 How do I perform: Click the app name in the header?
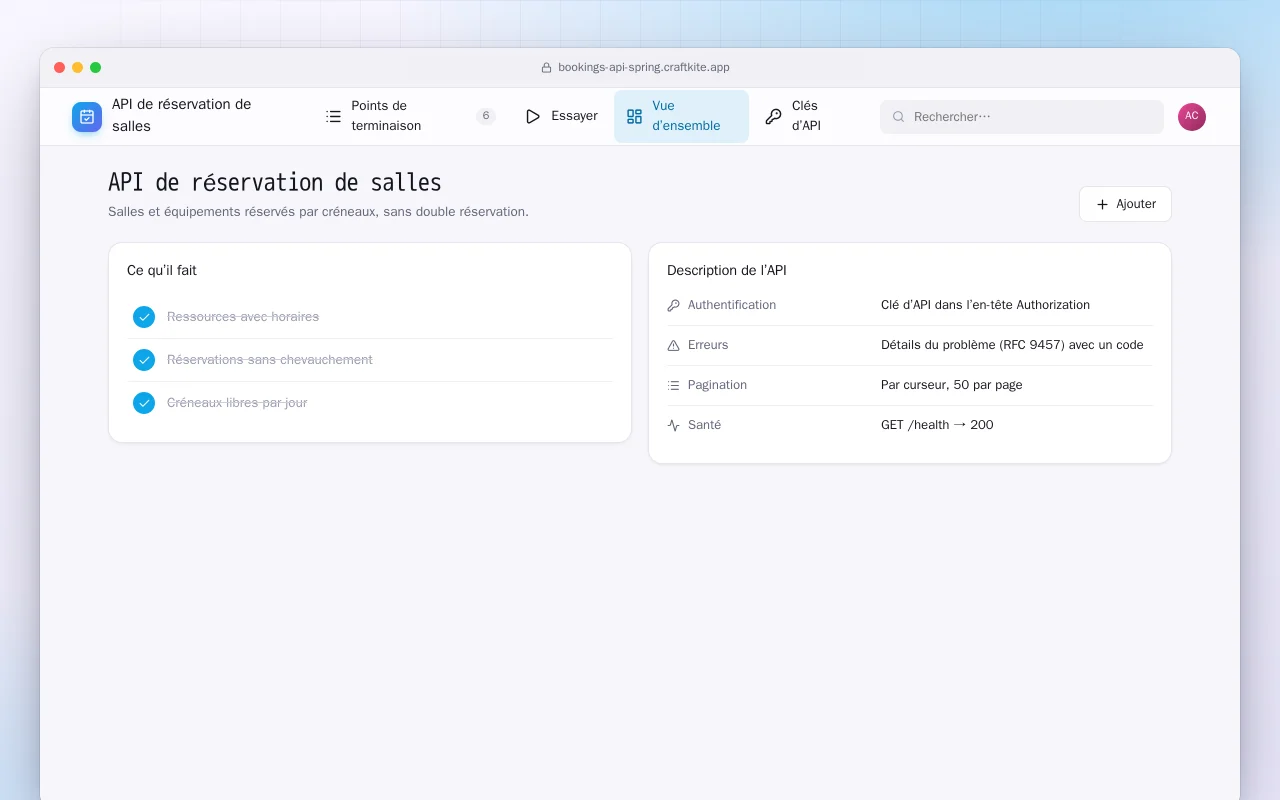181,116
